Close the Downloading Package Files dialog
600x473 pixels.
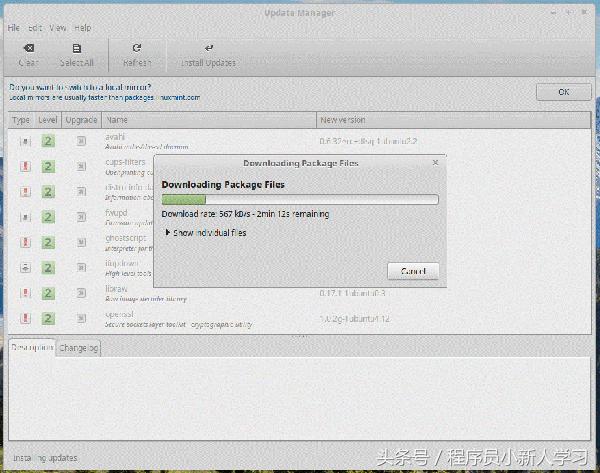pos(435,163)
